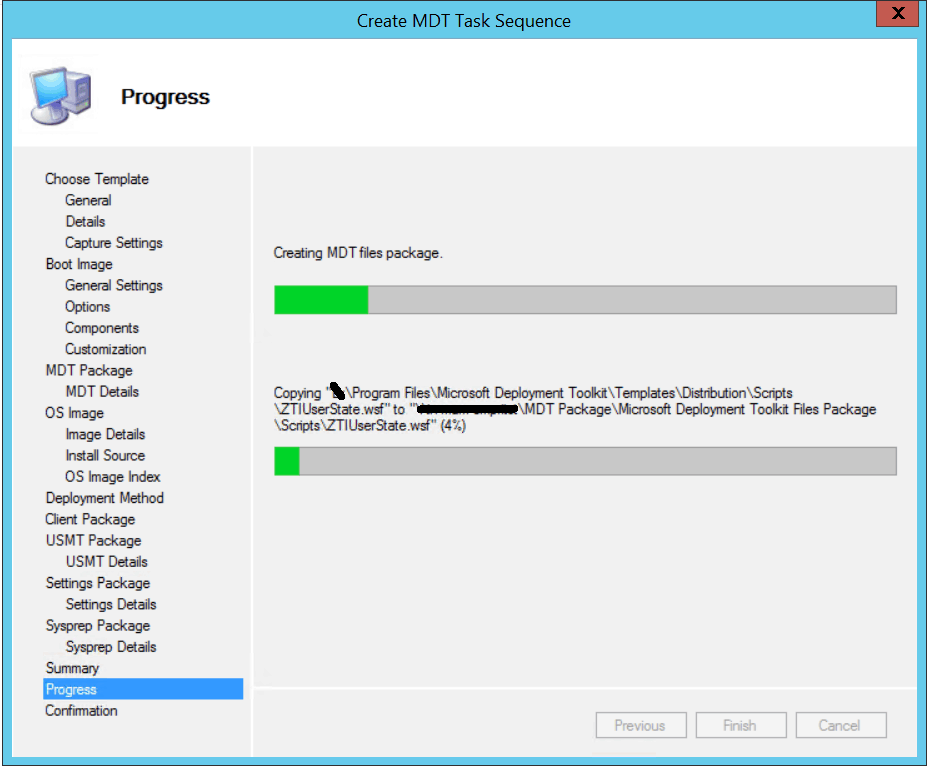Click the 'Creating MDT files package.' status text
The height and width of the screenshot is (767, 928).
coord(357,253)
